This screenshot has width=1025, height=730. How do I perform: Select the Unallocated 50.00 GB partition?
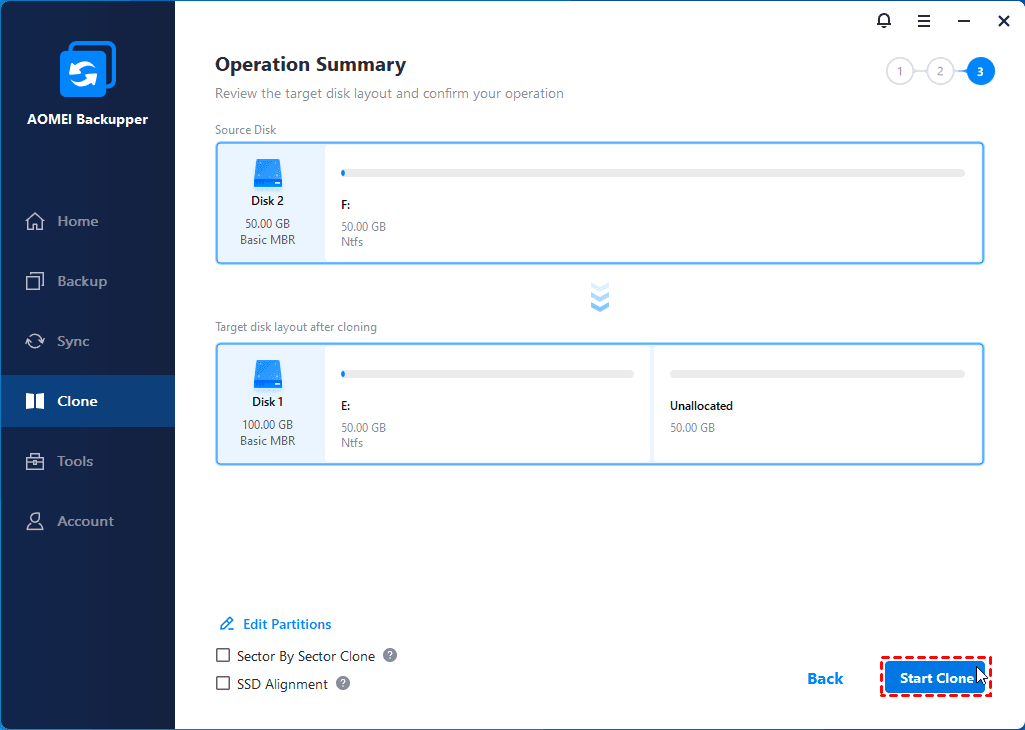pyautogui.click(x=817, y=404)
